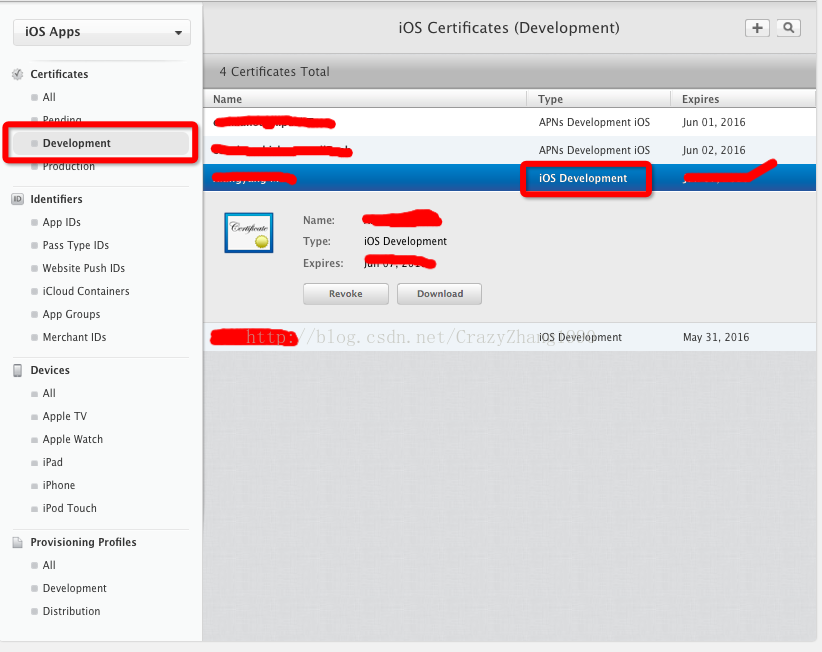This screenshot has width=822, height=652.
Task: Click the Provisioning Profiles icon
Action: click(x=17, y=542)
